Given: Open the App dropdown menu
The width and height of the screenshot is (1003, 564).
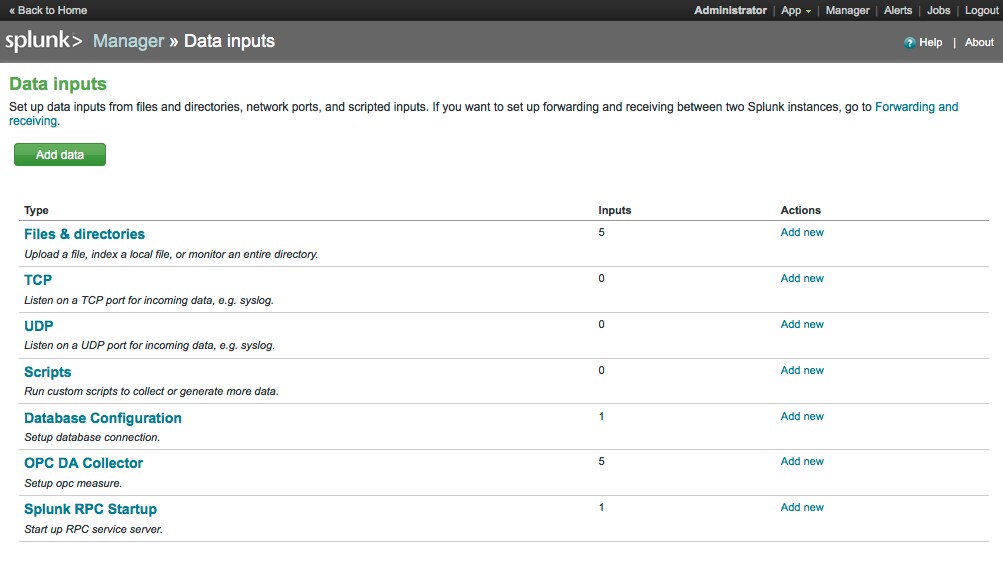Looking at the screenshot, I should (796, 10).
